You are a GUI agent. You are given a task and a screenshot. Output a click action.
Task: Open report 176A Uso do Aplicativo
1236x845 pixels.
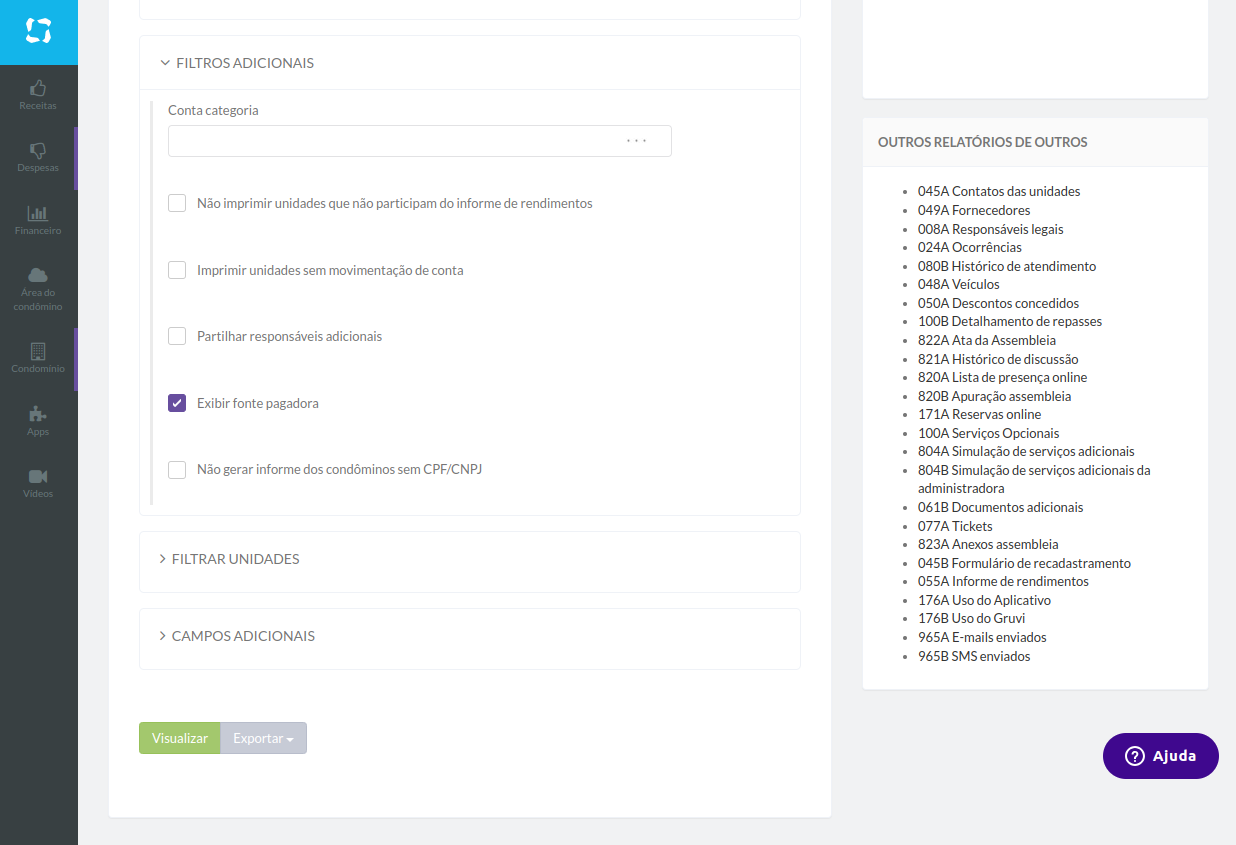984,600
